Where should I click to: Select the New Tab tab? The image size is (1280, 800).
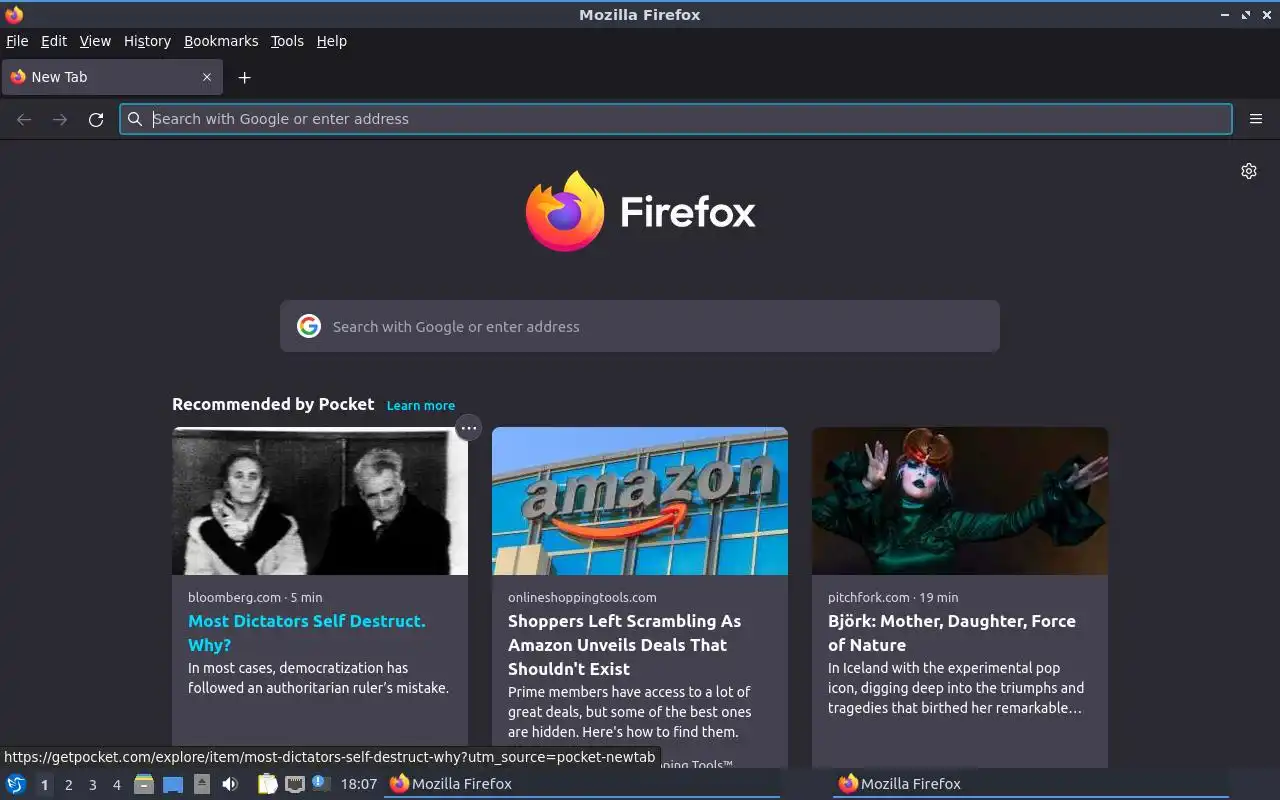click(x=111, y=77)
